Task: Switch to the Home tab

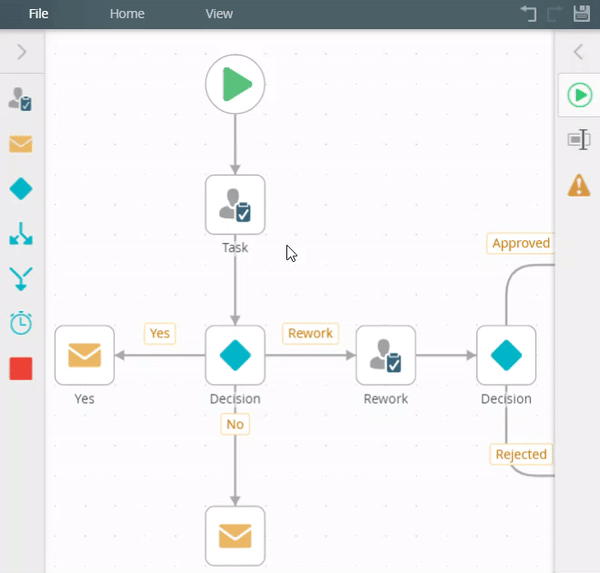Action: coord(127,14)
